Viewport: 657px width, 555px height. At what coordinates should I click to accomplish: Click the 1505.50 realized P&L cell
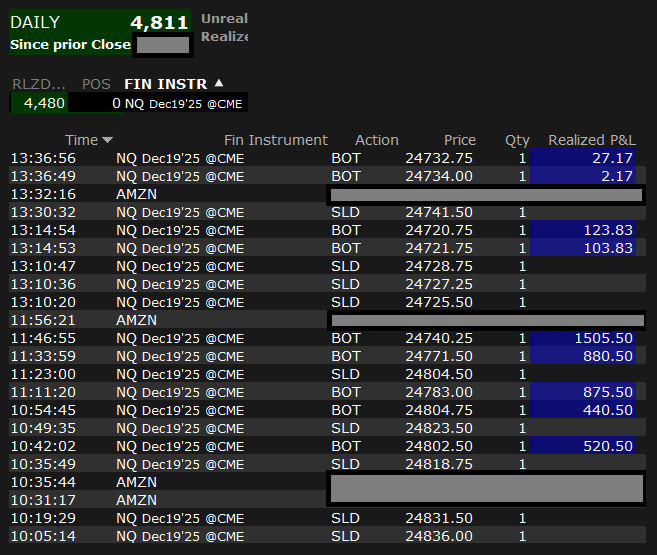tap(583, 338)
